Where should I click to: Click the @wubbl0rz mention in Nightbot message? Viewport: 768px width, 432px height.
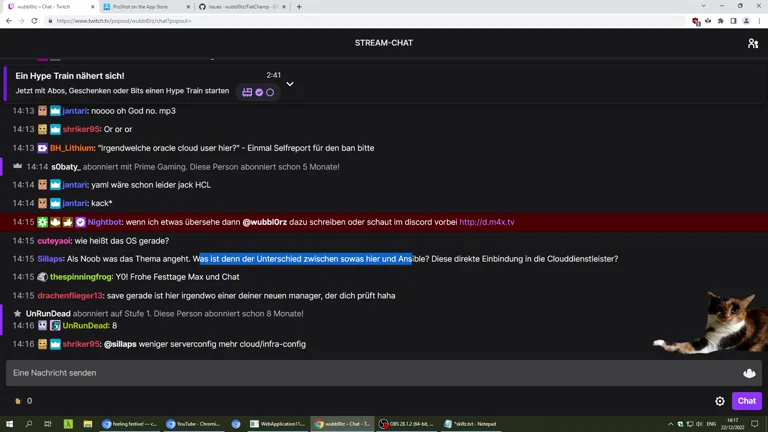[264, 222]
